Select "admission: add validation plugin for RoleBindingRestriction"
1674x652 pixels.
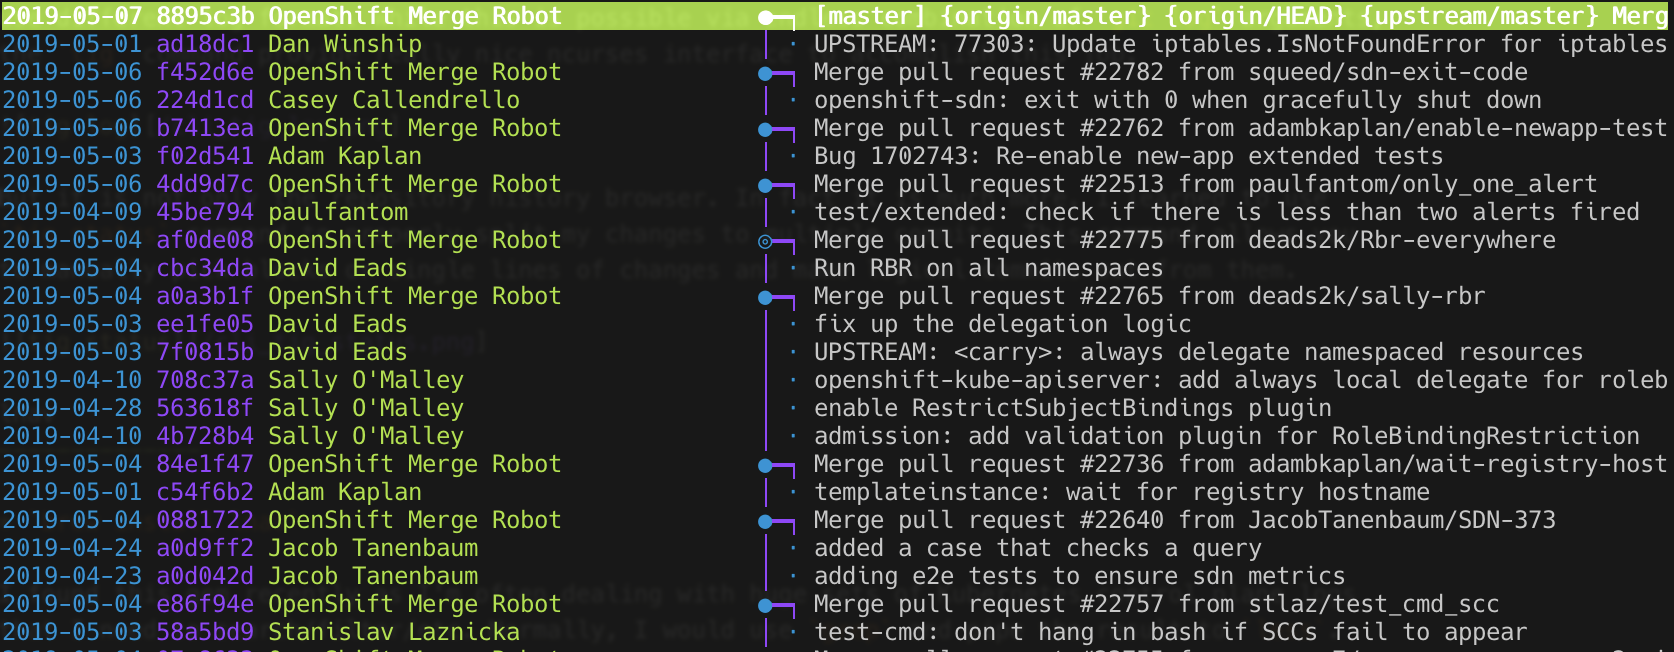point(1227,436)
